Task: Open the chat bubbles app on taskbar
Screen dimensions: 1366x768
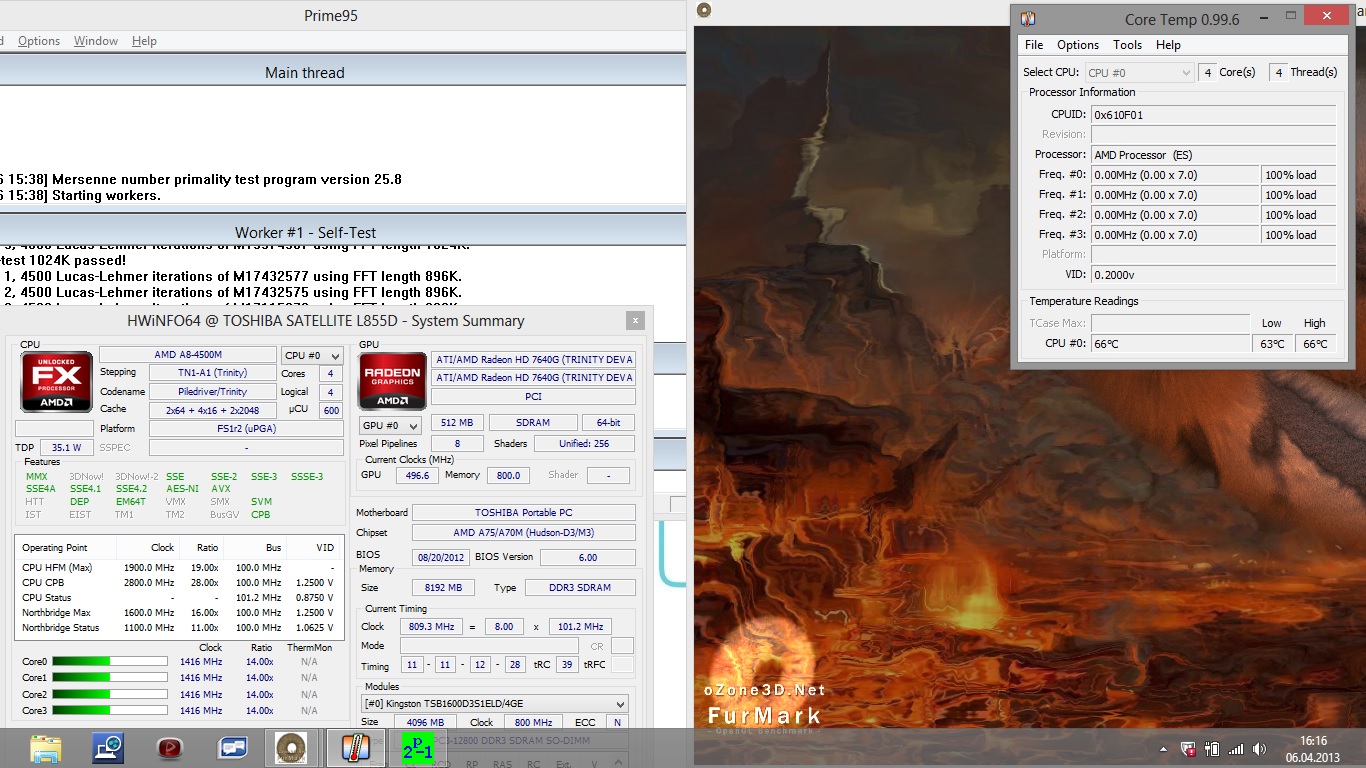Action: click(232, 748)
